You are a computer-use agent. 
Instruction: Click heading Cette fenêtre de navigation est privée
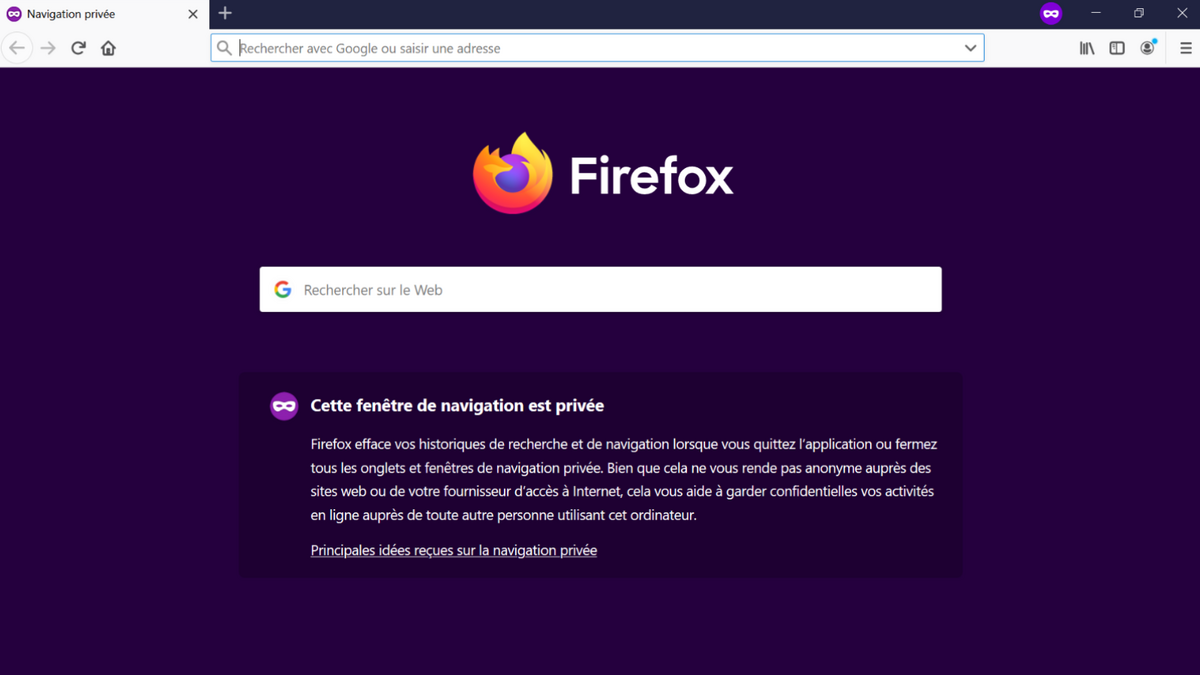[x=457, y=405]
